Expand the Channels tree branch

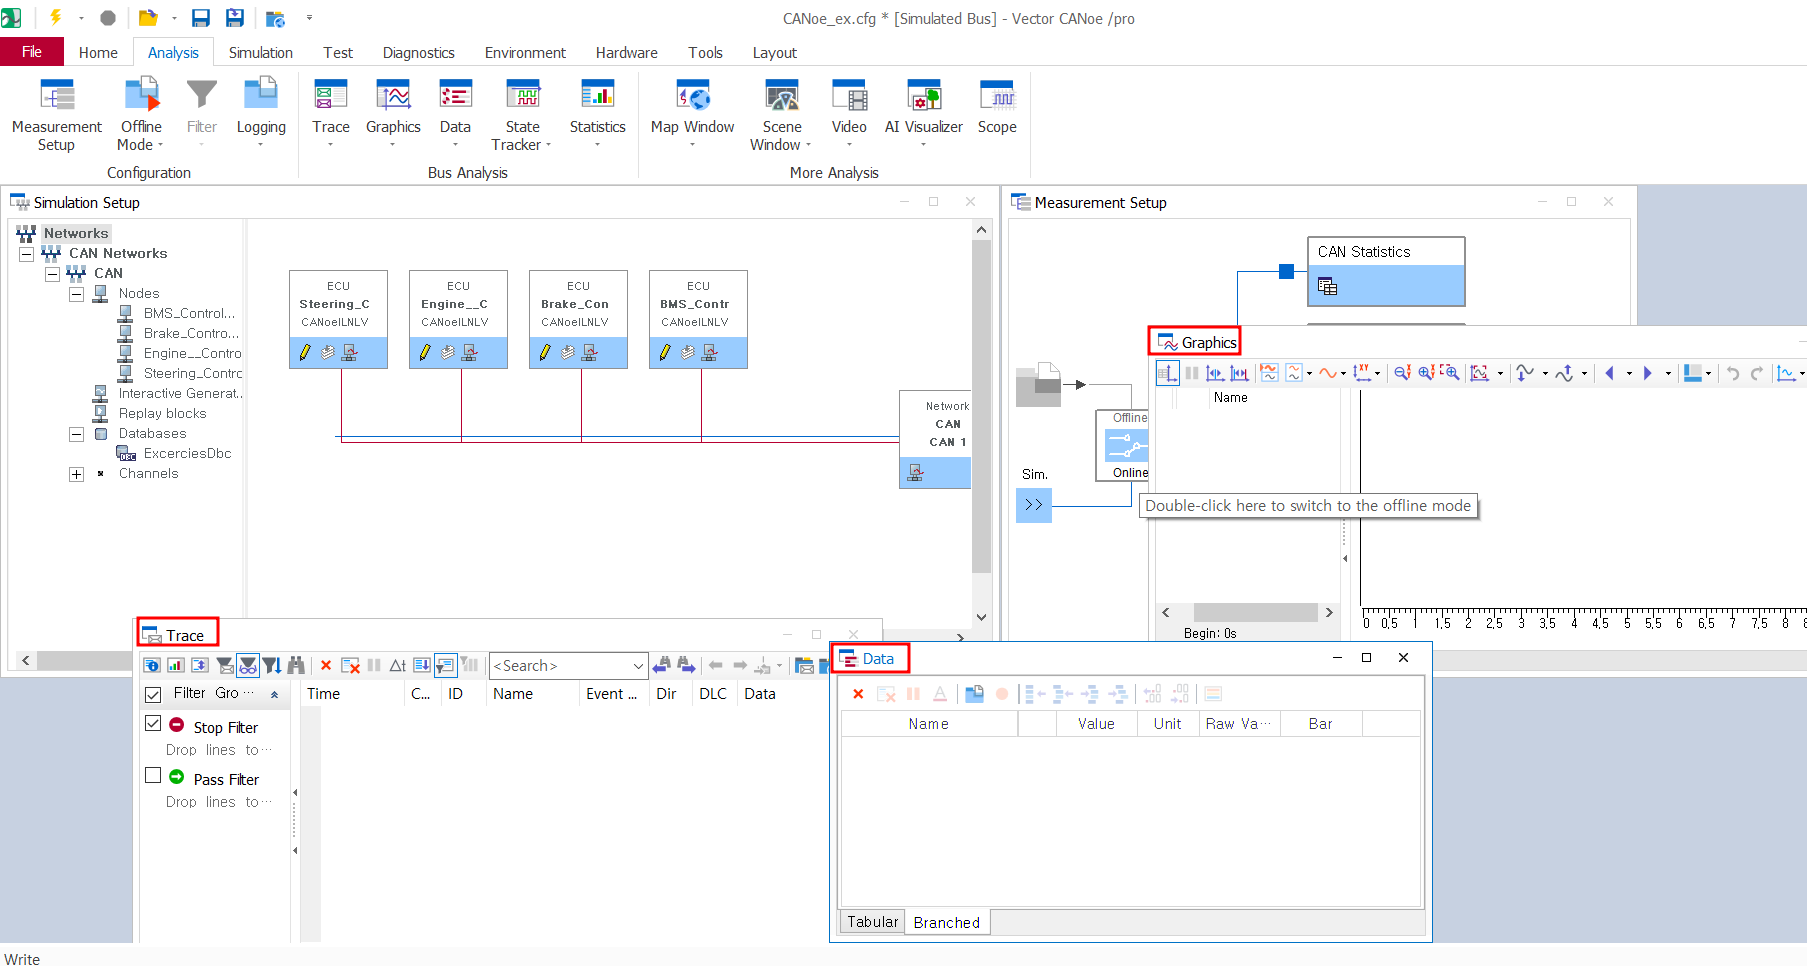click(x=76, y=474)
